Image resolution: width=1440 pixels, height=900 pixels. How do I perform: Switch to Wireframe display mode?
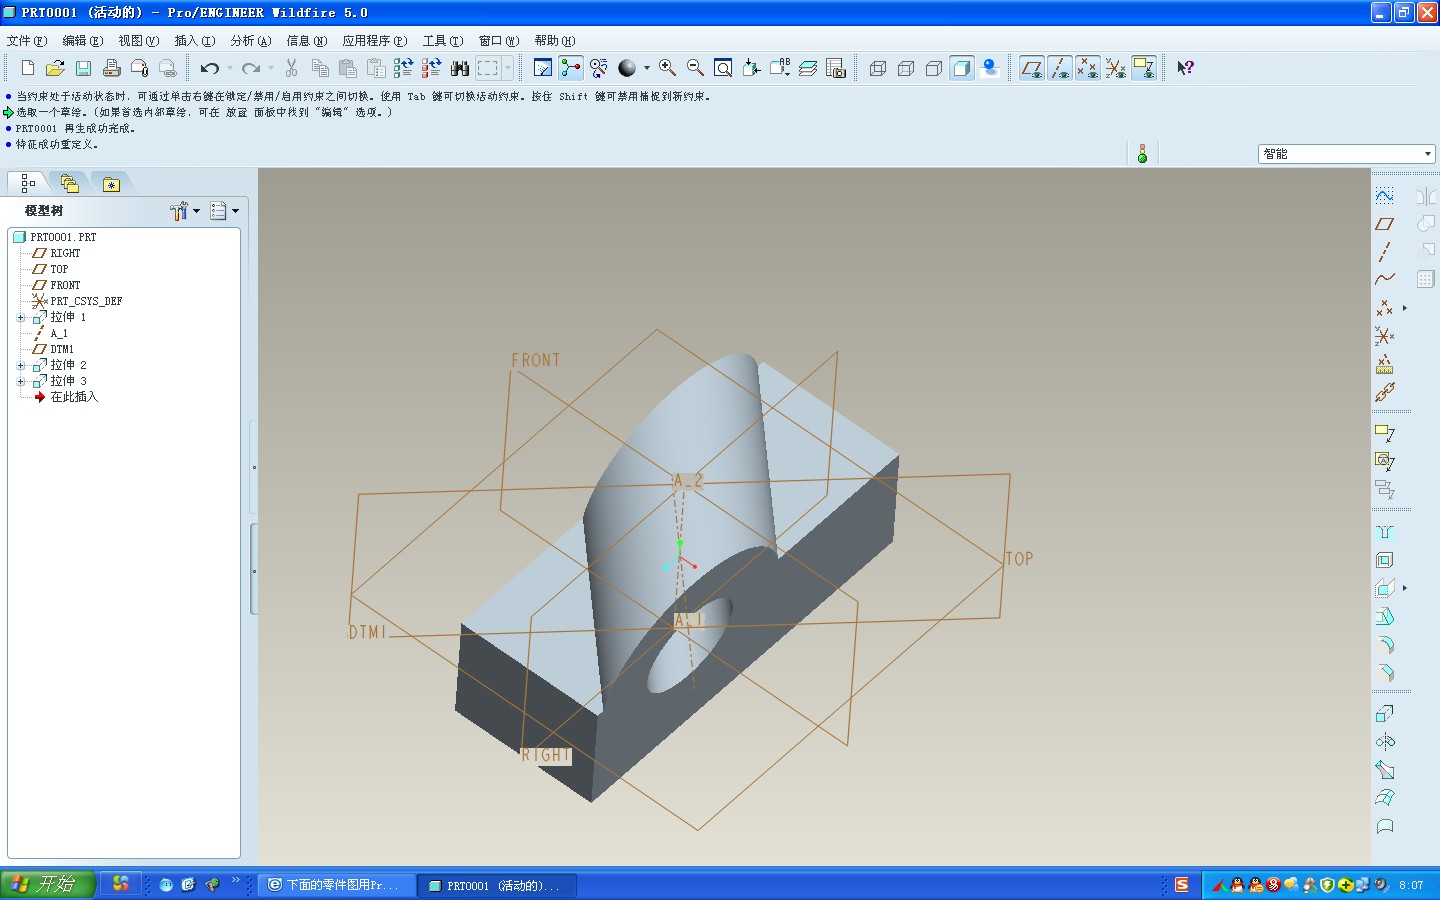pos(878,68)
